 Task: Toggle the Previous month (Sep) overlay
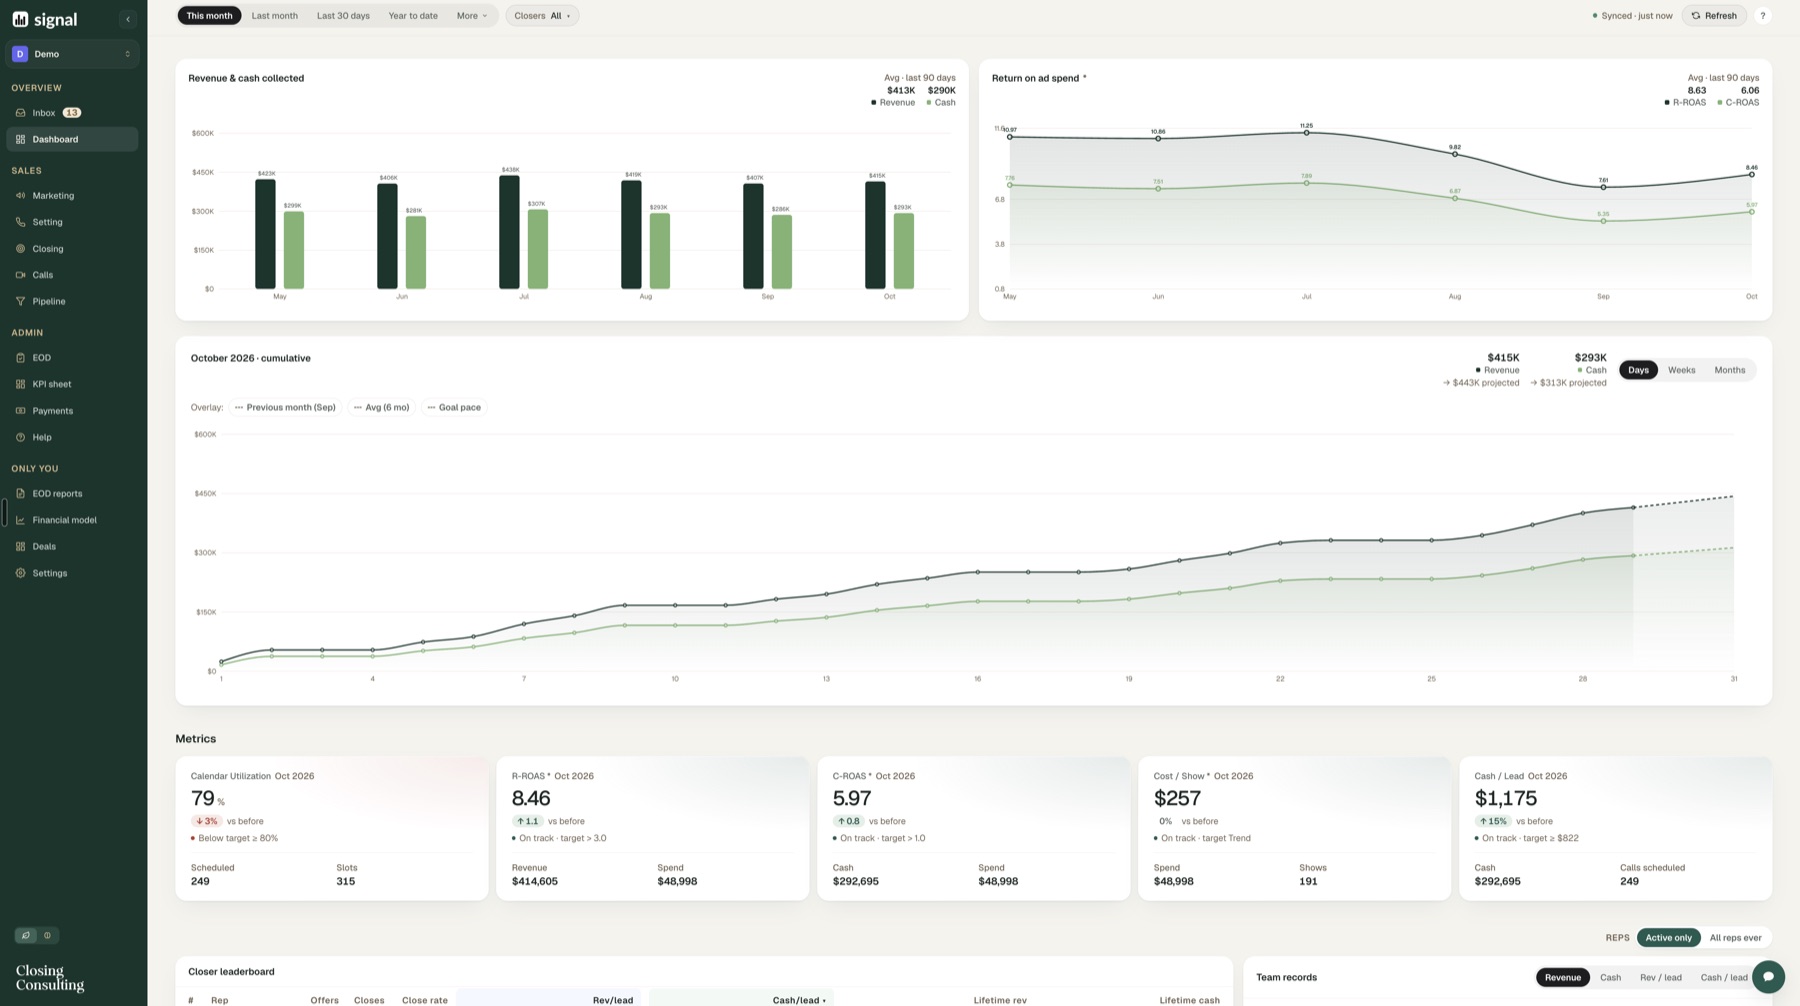point(285,407)
